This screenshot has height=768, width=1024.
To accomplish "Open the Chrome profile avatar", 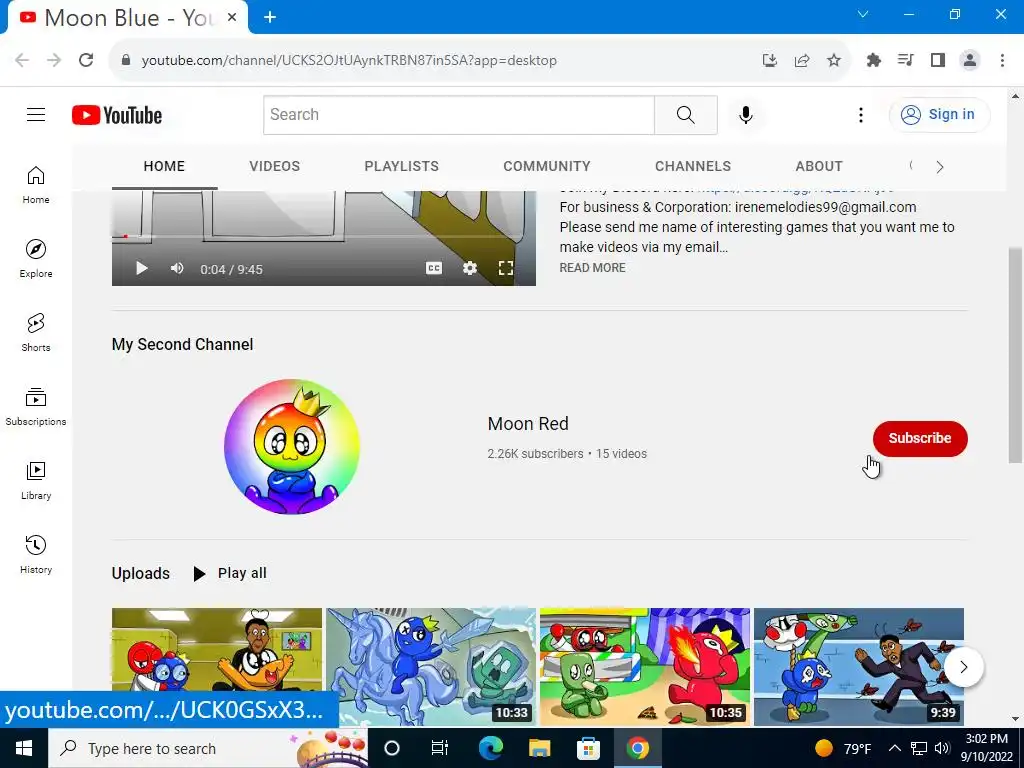I will [x=970, y=60].
